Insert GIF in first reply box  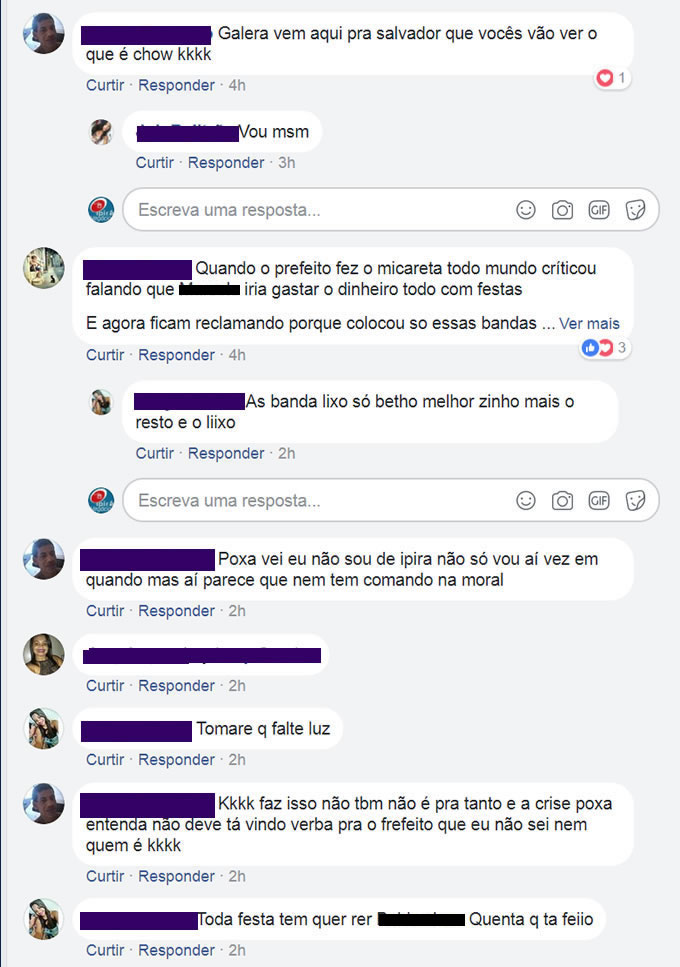coord(599,210)
